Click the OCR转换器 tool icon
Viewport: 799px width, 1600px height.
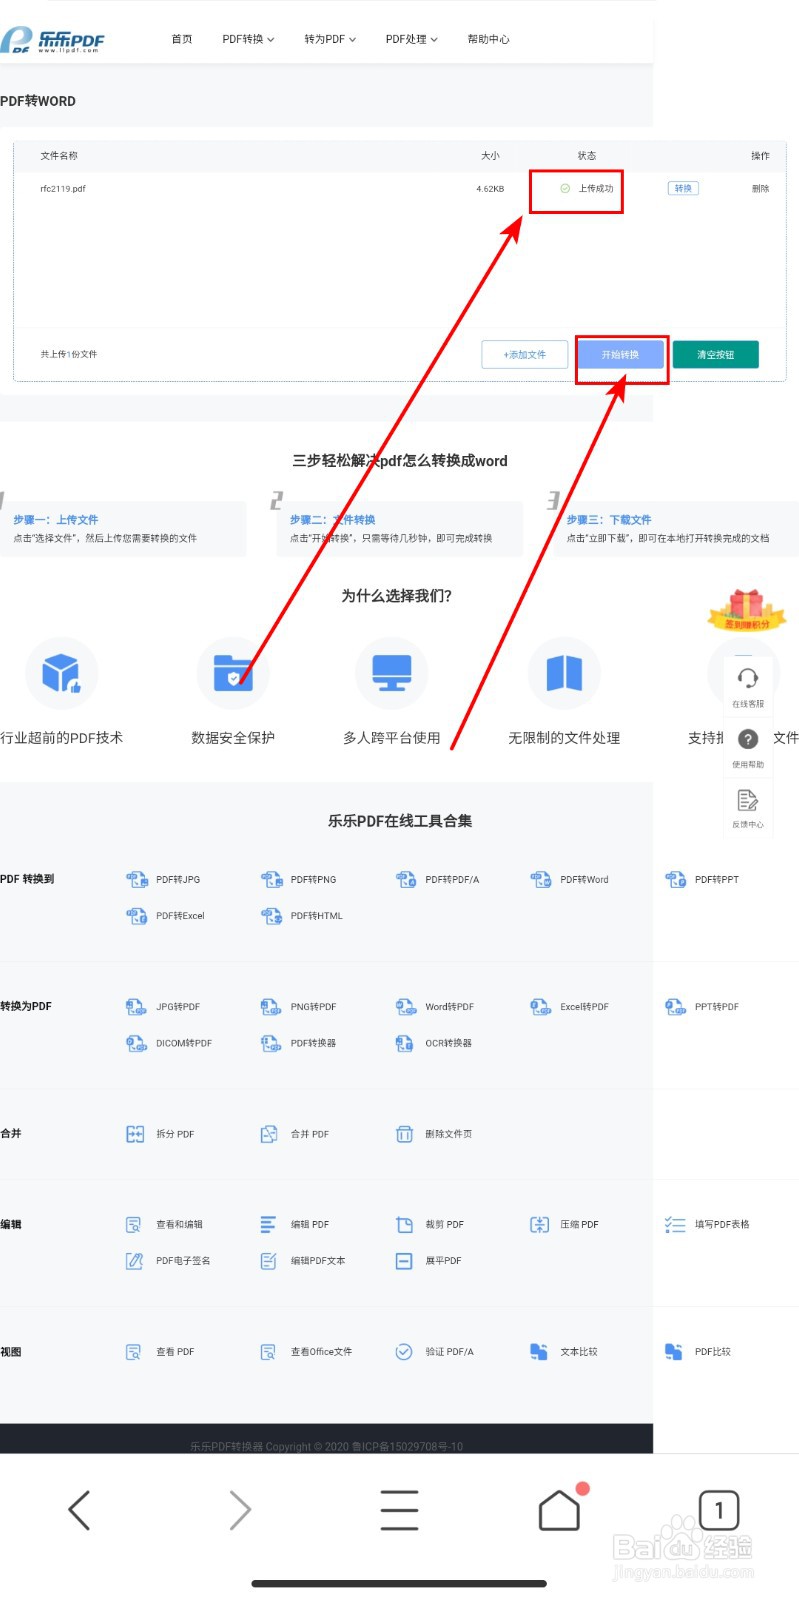click(x=405, y=1043)
